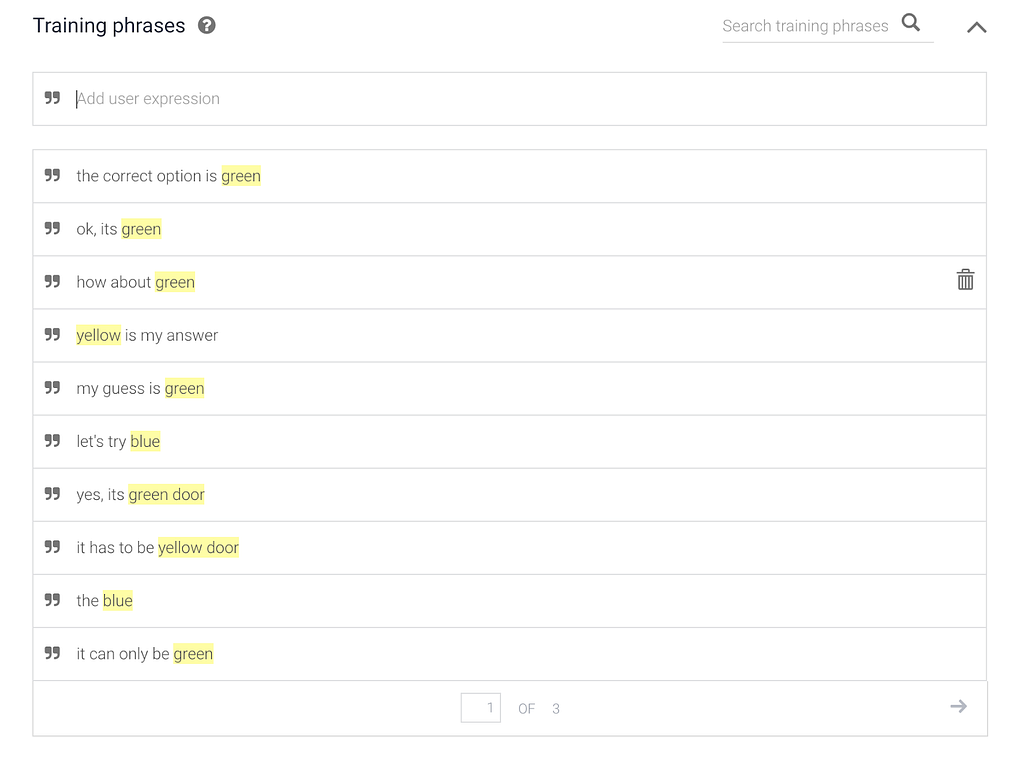Click the help icon beside Training phrases
Image resolution: width=1024 pixels, height=776 pixels.
(x=207, y=25)
